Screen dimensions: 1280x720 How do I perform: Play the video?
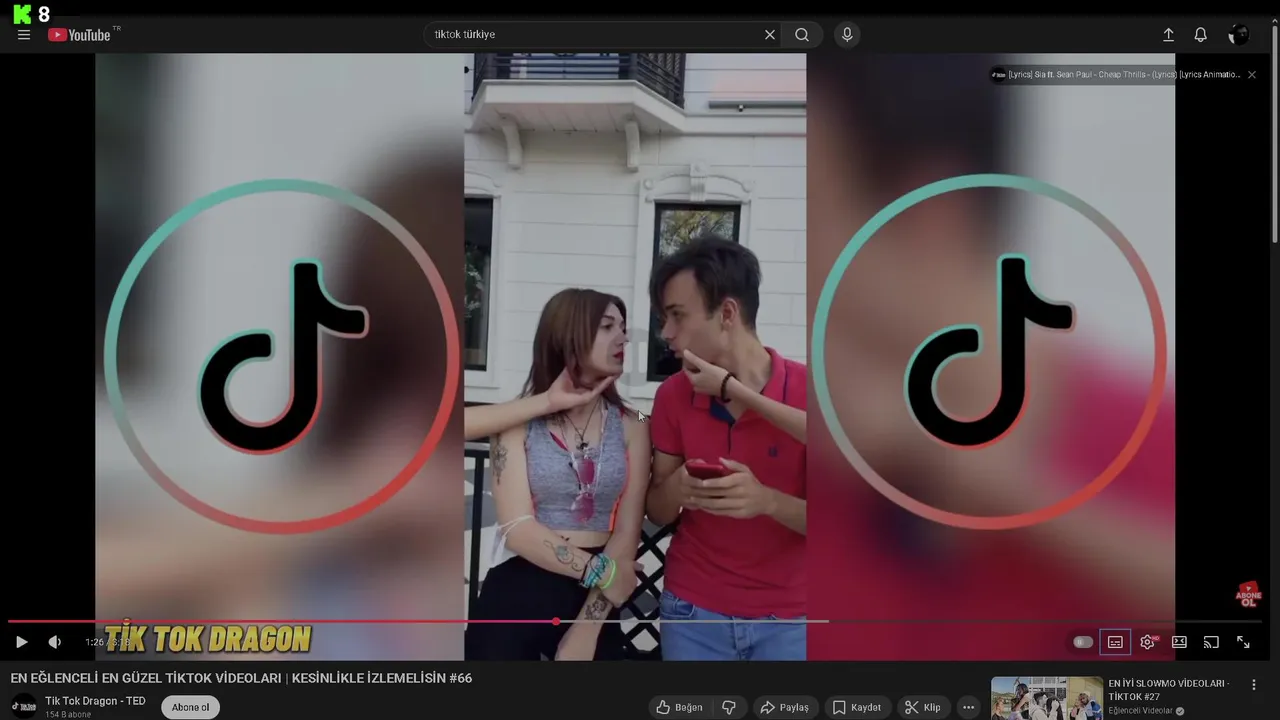point(21,642)
